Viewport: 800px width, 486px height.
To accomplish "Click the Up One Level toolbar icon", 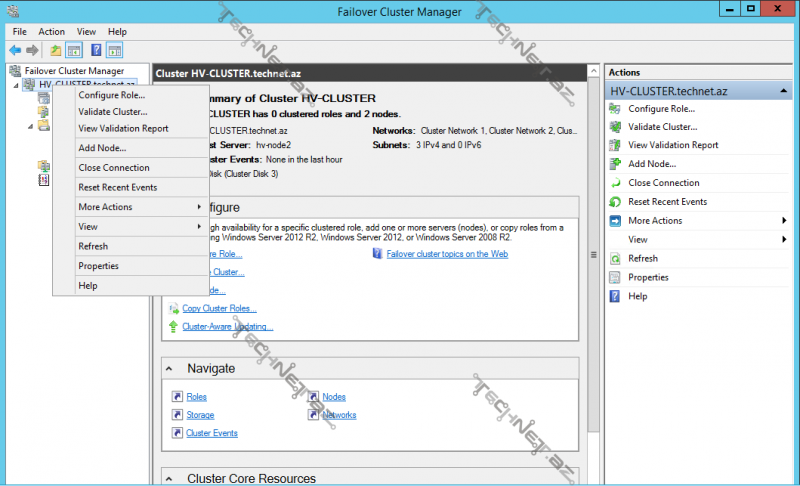I will (x=55, y=50).
